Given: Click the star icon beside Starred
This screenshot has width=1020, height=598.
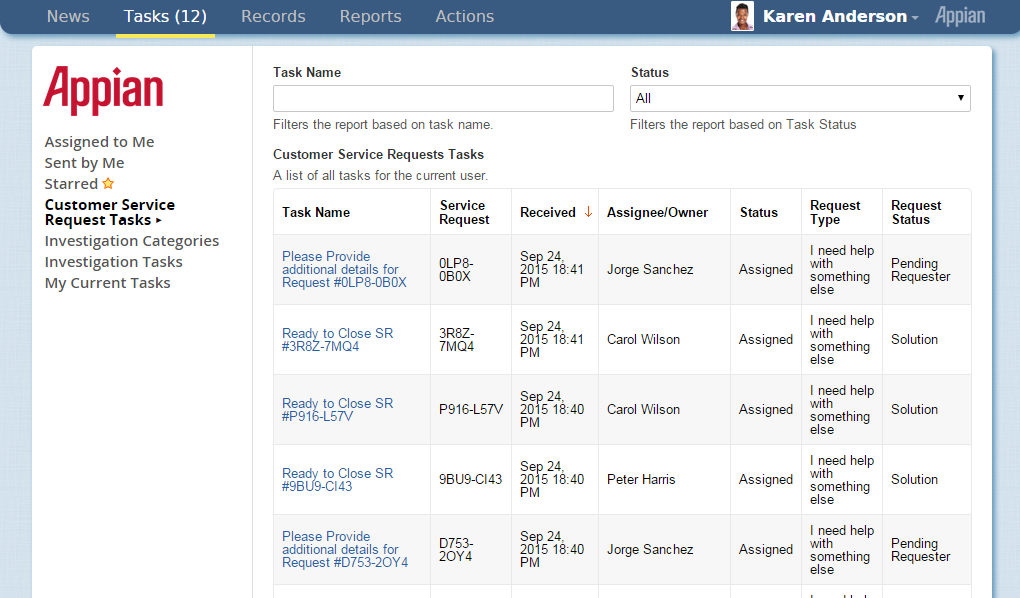Looking at the screenshot, I should 108,183.
